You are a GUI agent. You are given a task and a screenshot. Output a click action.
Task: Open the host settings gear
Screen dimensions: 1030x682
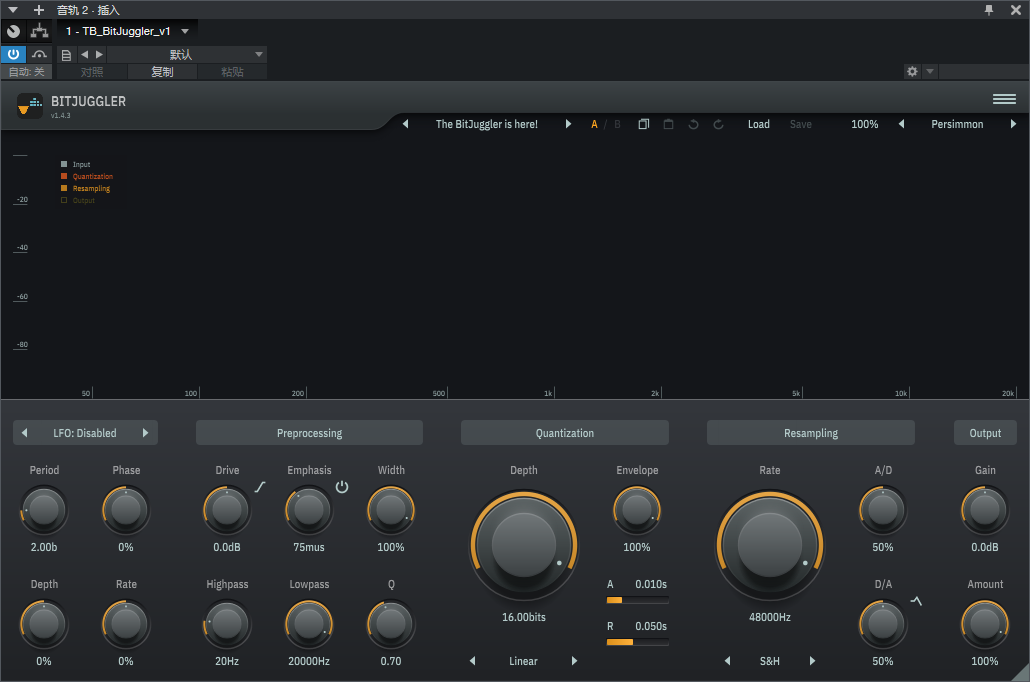pyautogui.click(x=912, y=71)
